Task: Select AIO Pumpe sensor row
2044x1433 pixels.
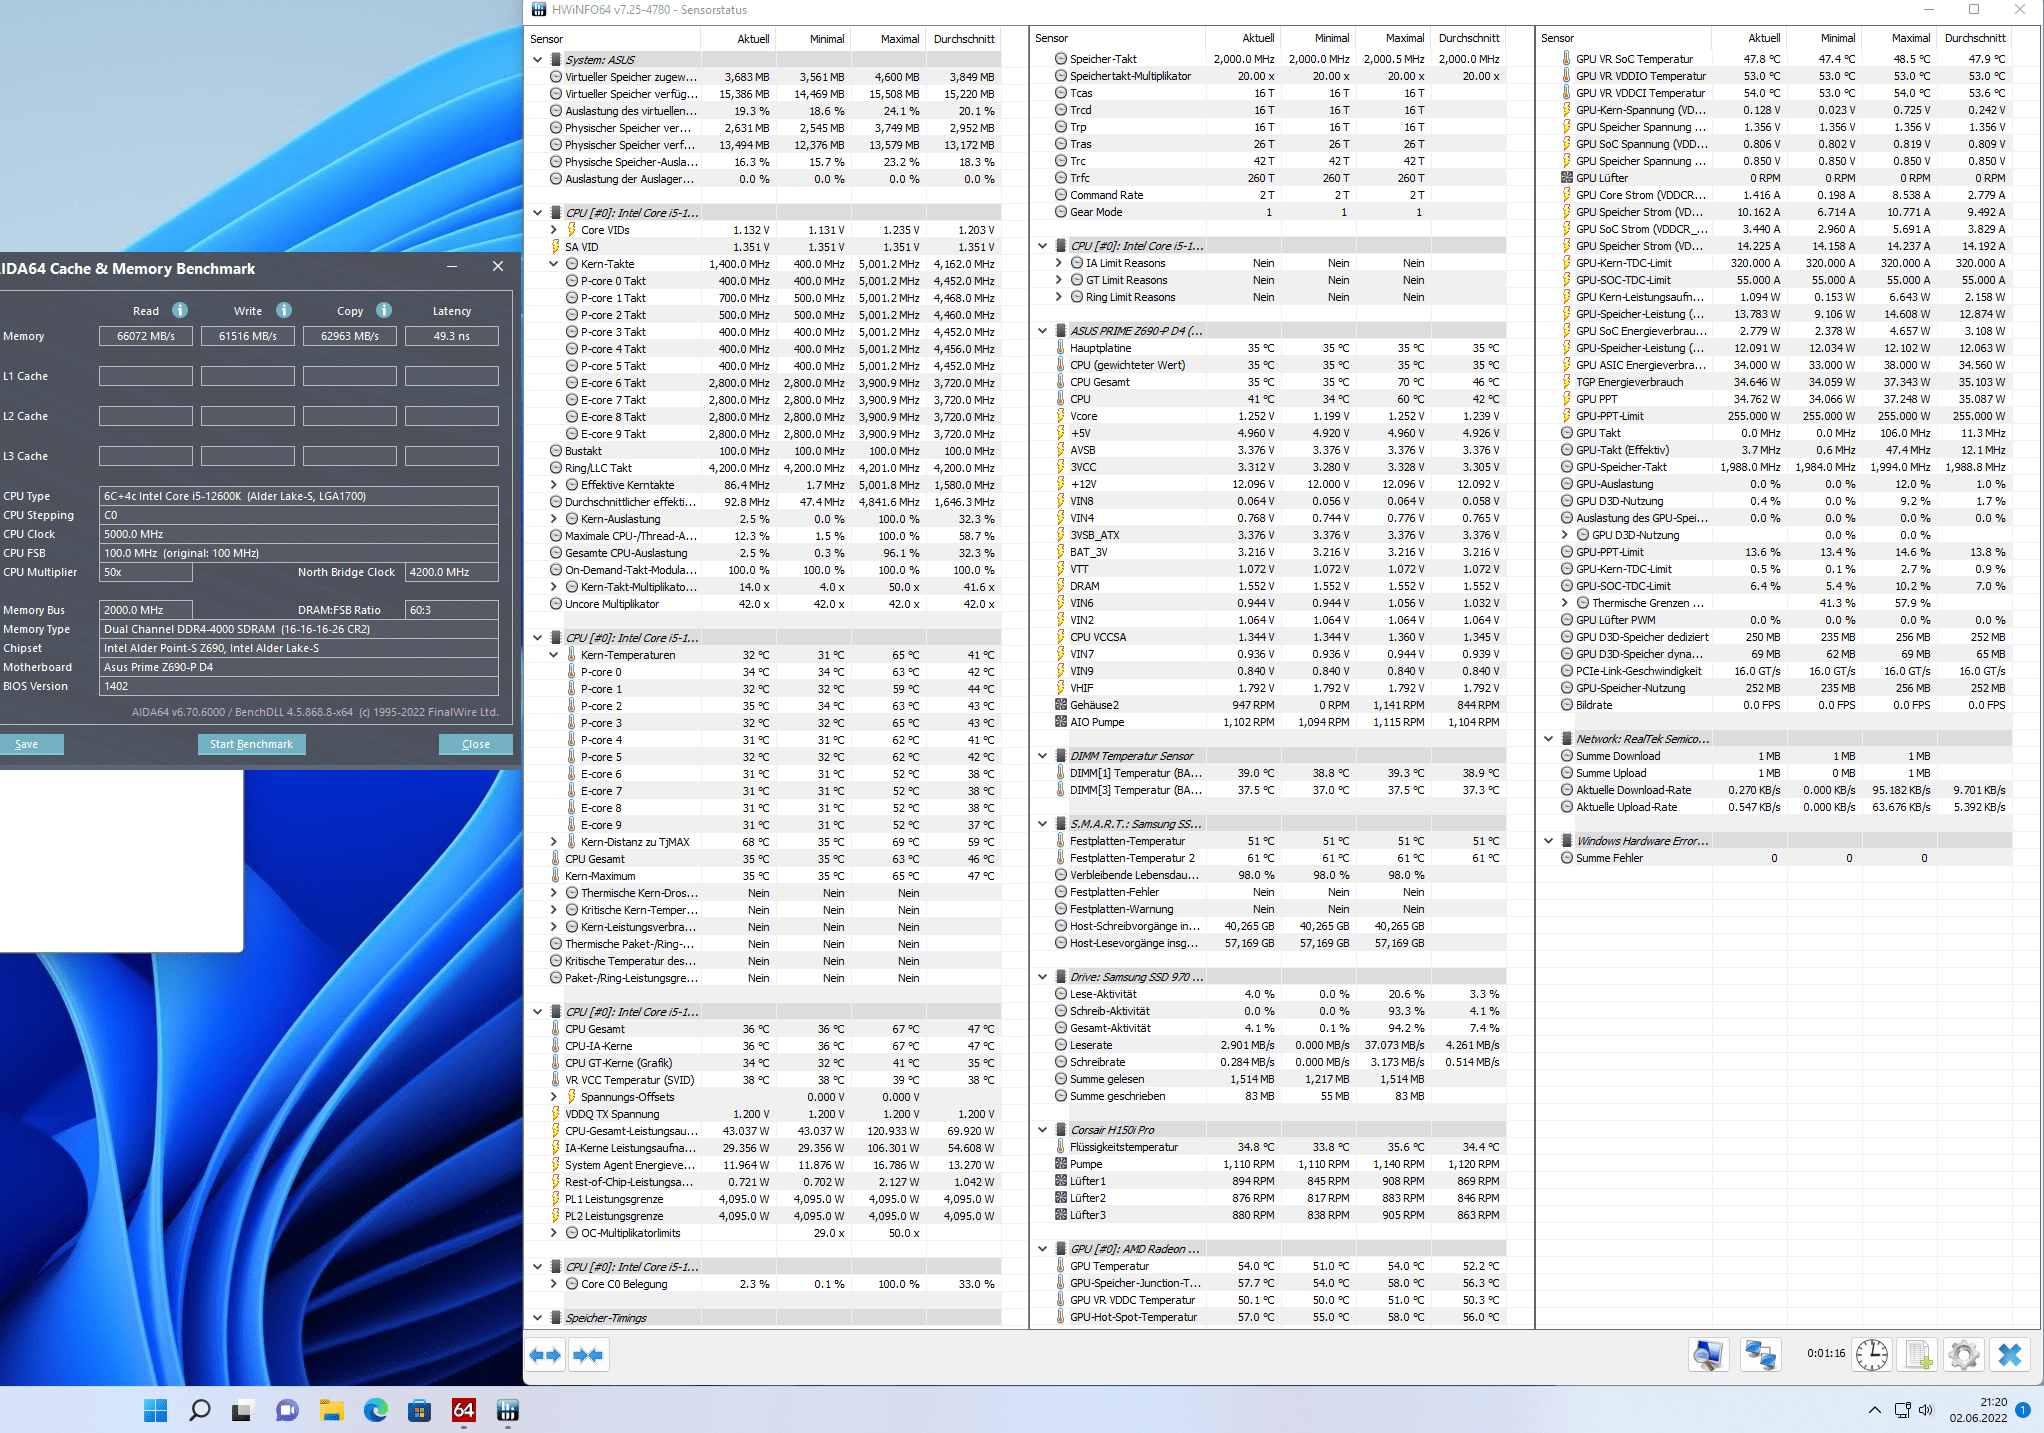Action: tap(1269, 722)
